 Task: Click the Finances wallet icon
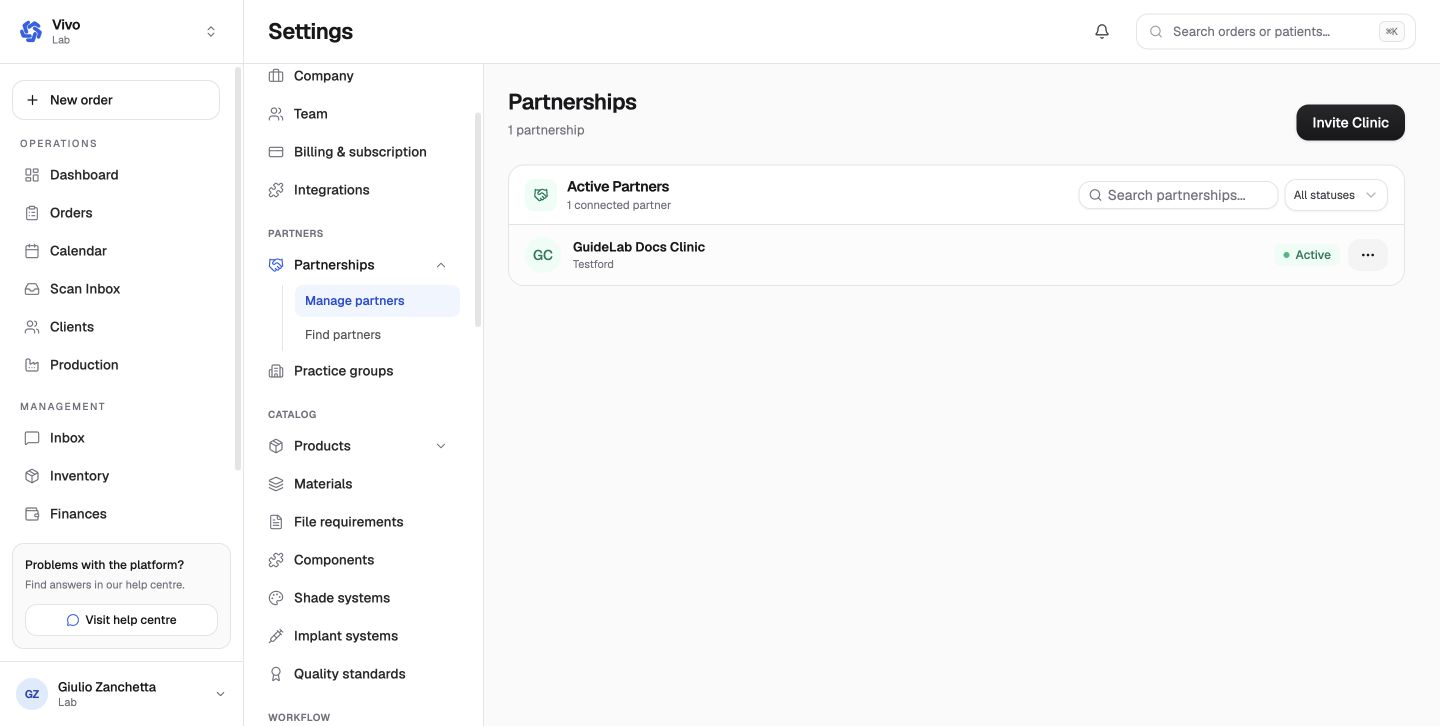pyautogui.click(x=32, y=514)
